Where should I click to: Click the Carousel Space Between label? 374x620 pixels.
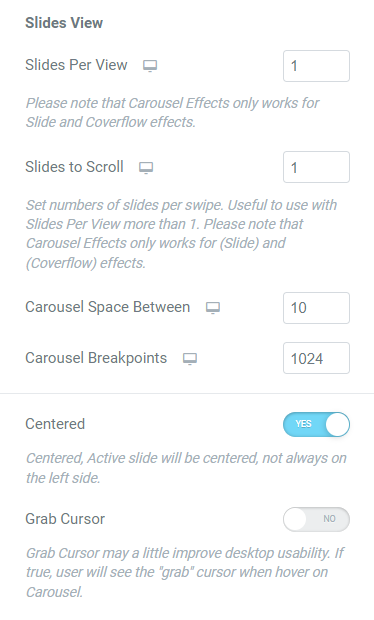click(x=108, y=307)
